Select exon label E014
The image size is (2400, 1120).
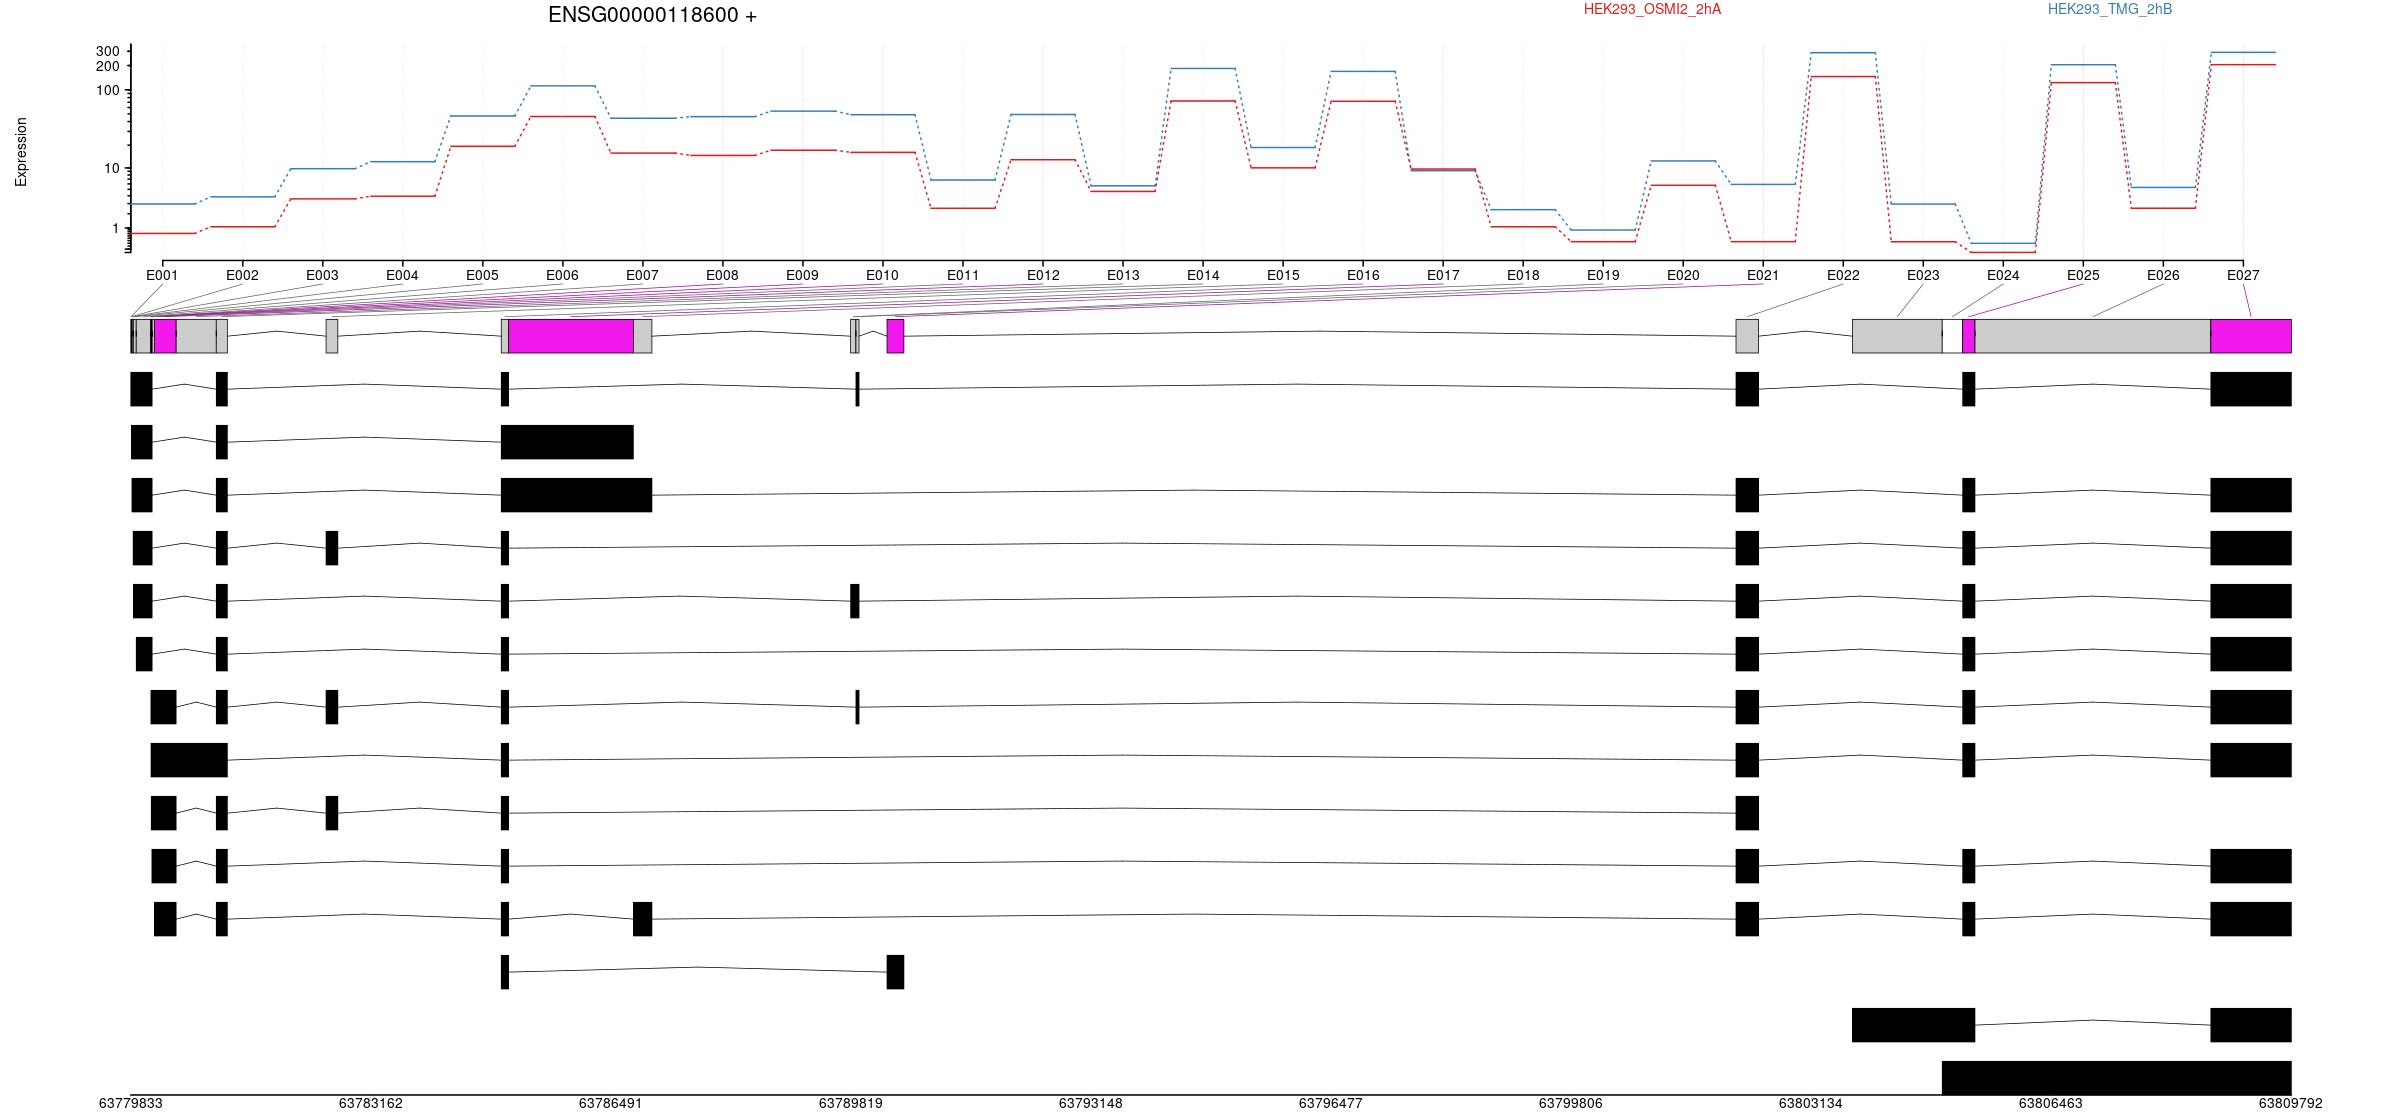[1203, 275]
